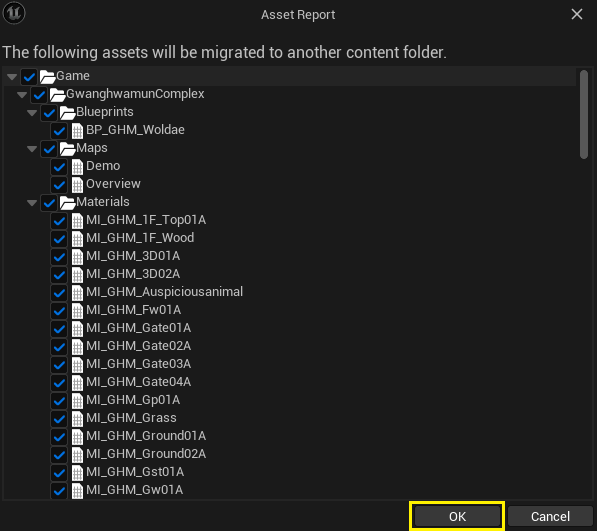
Task: Confirm migration with the OK button
Action: tap(457, 517)
